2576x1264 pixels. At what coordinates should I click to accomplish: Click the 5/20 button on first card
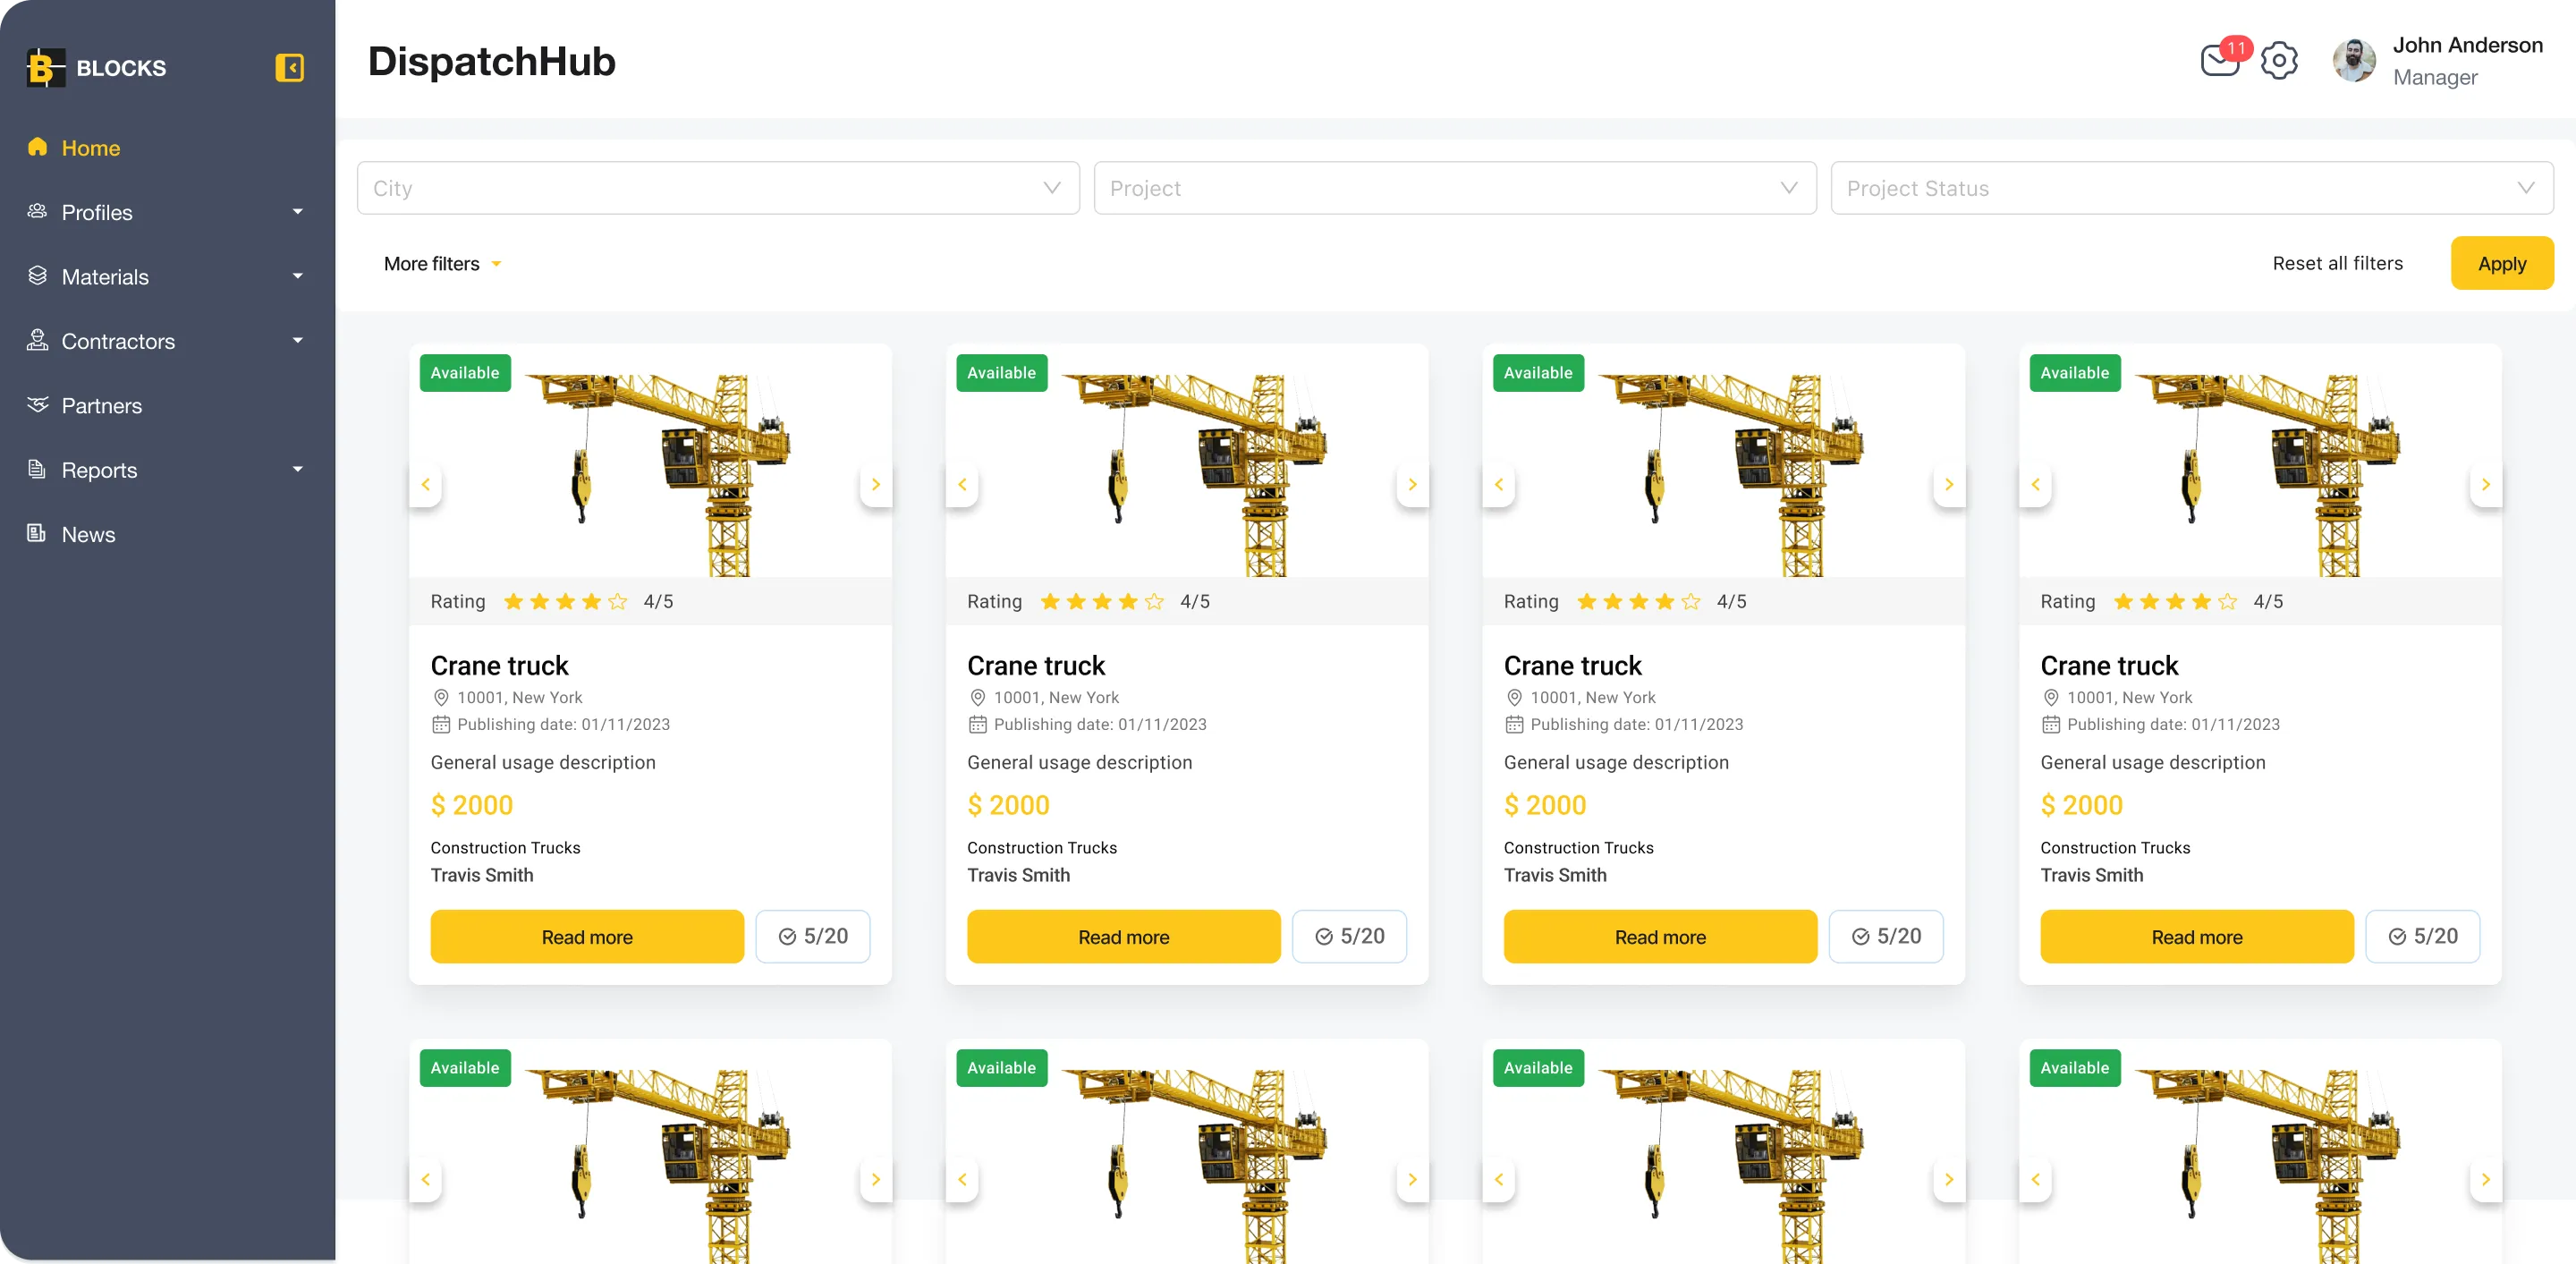tap(813, 936)
